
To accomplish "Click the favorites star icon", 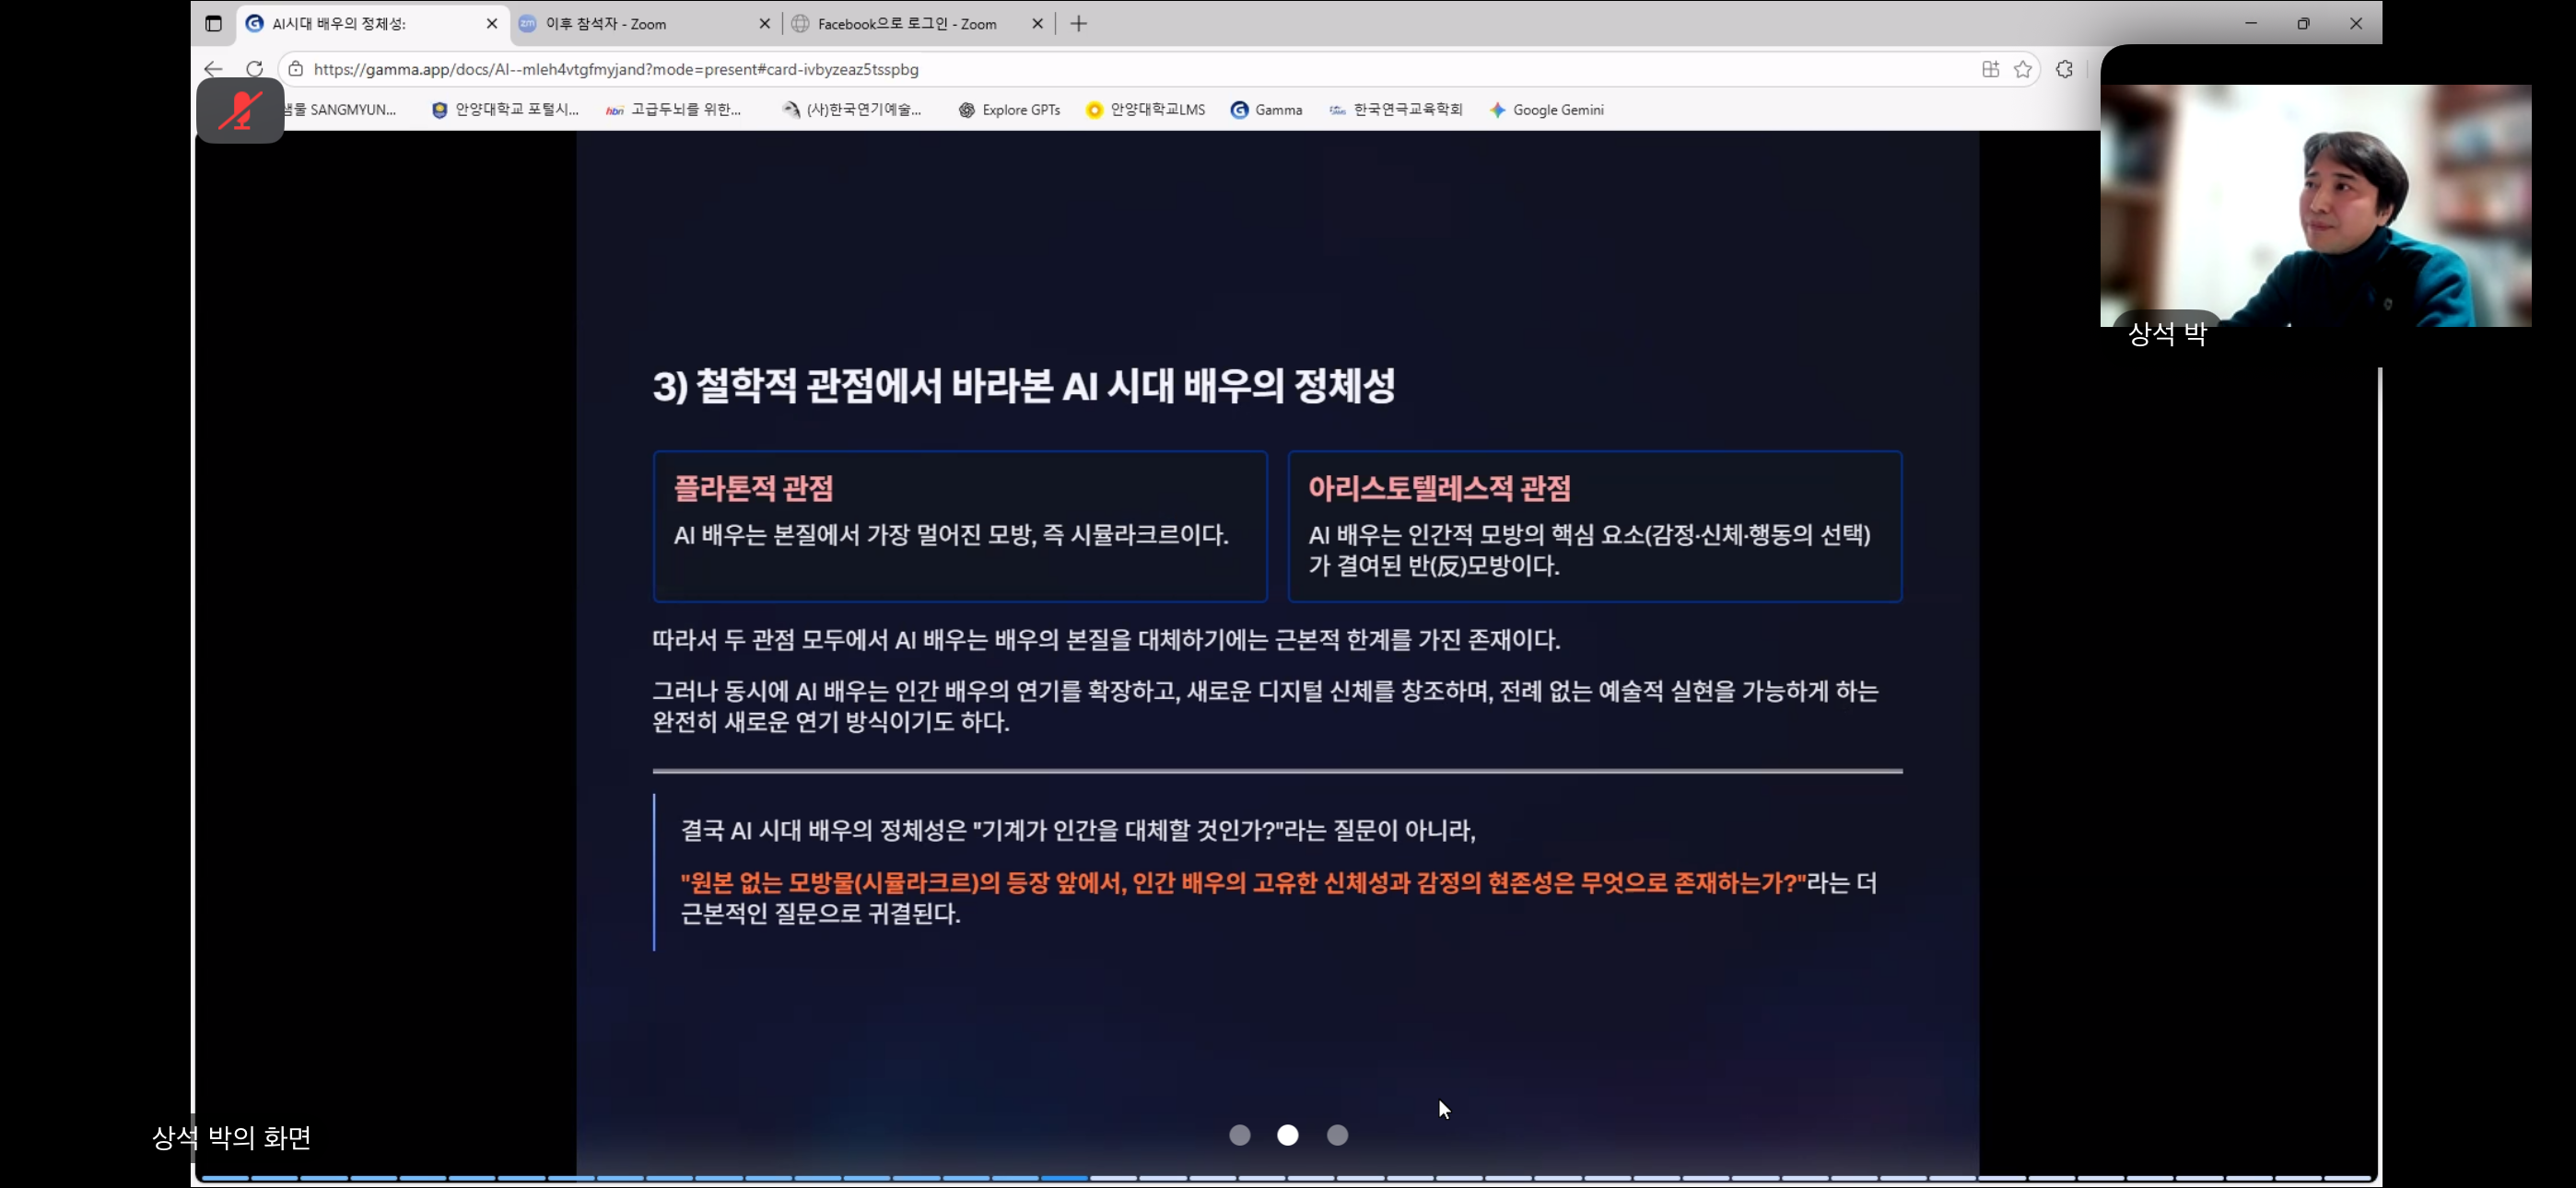I will point(2023,69).
